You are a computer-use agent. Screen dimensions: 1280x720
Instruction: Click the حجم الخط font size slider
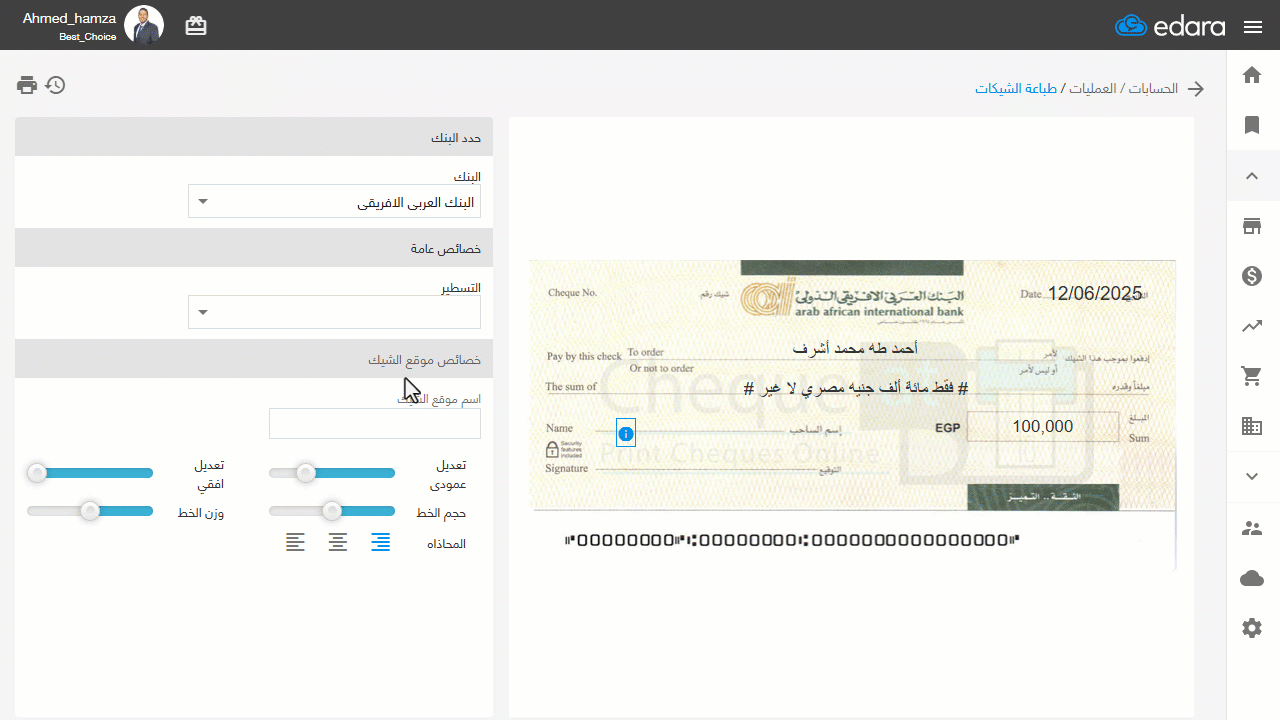point(332,511)
